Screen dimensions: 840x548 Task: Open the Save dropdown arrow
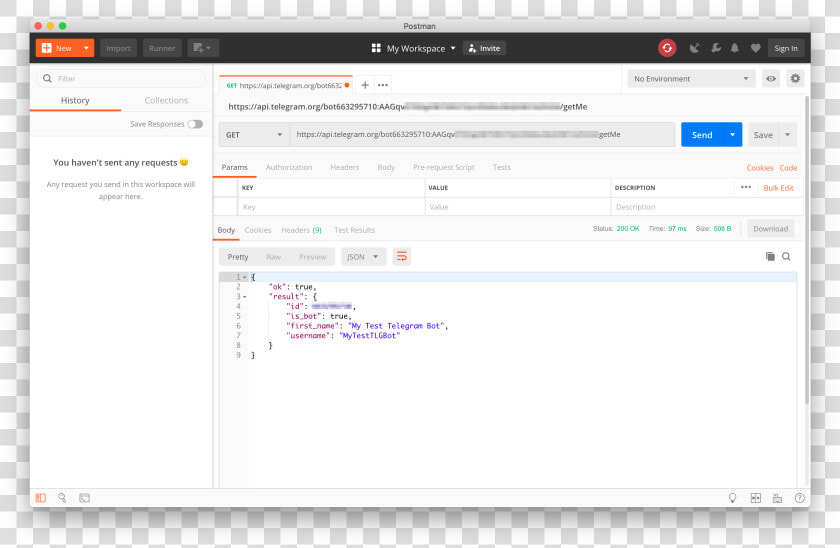click(788, 134)
